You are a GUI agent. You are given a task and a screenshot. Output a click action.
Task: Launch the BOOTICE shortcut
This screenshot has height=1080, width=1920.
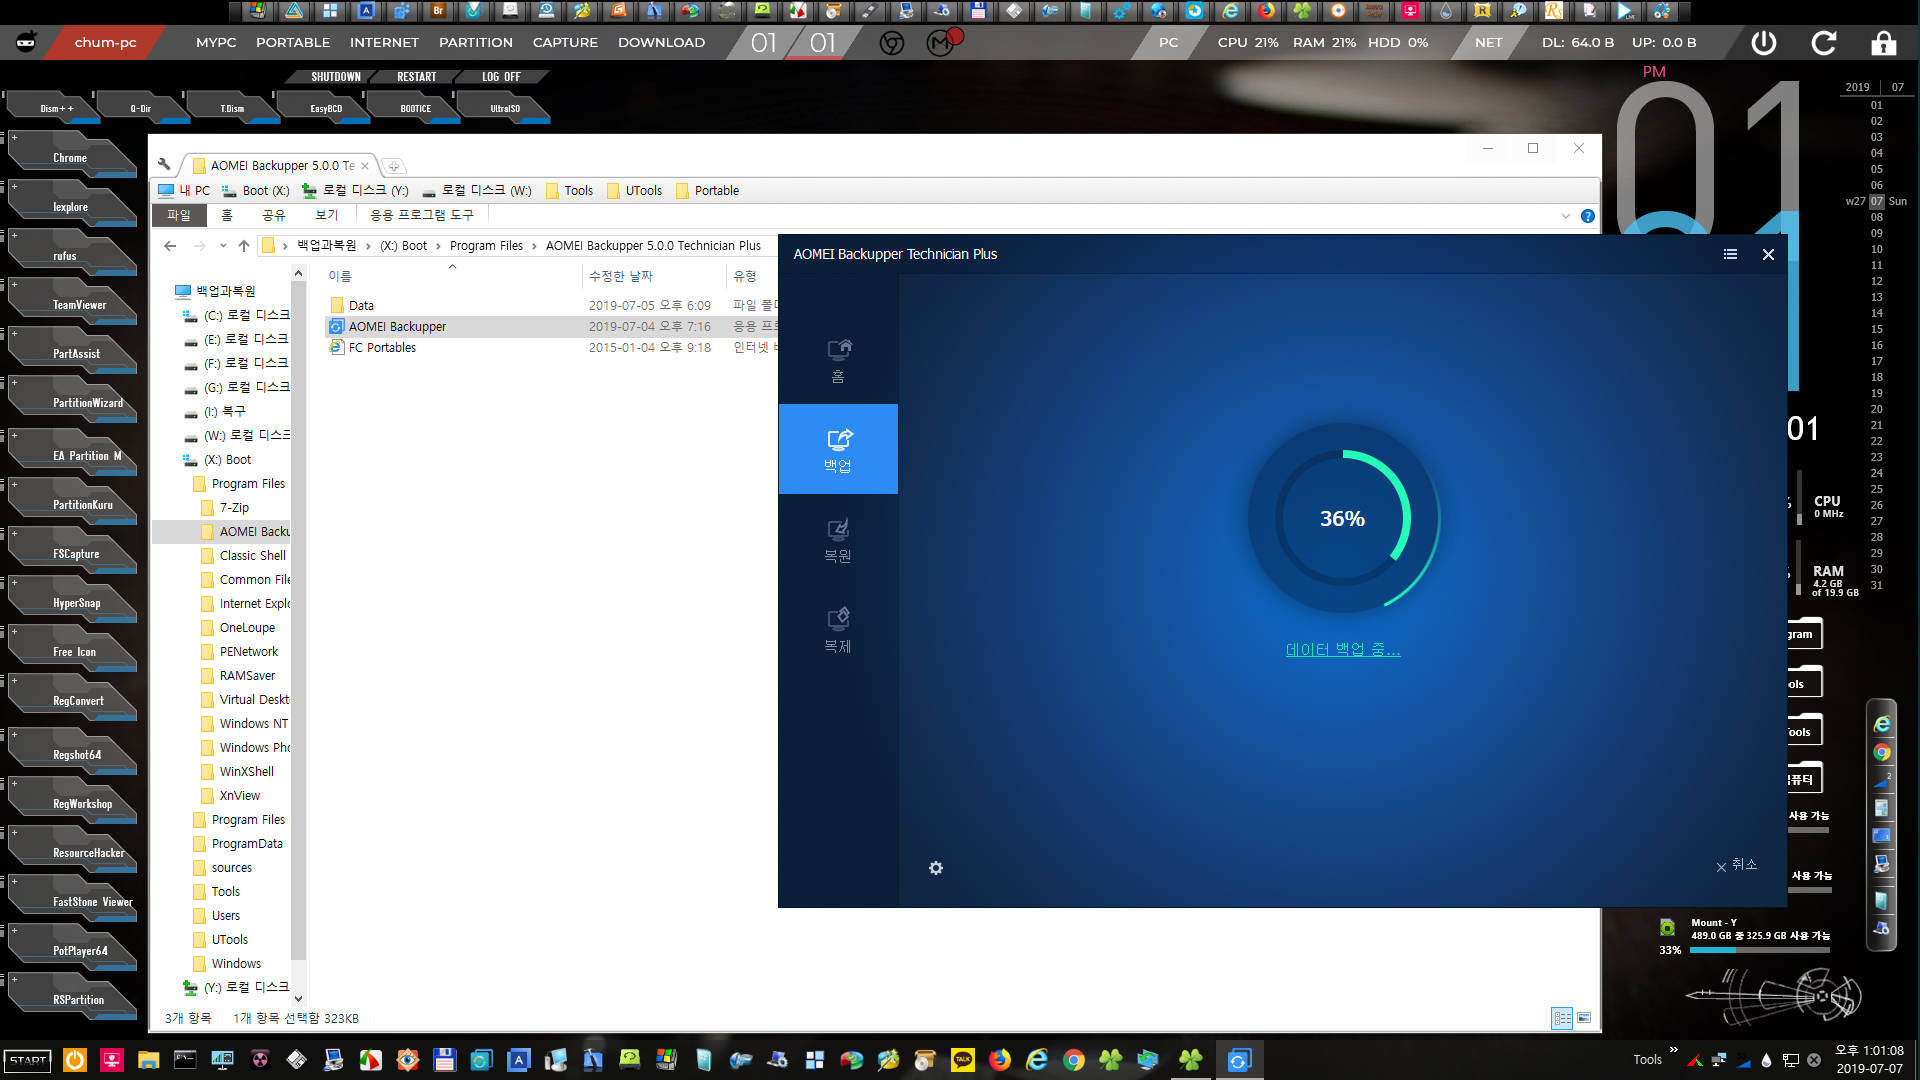coord(416,108)
